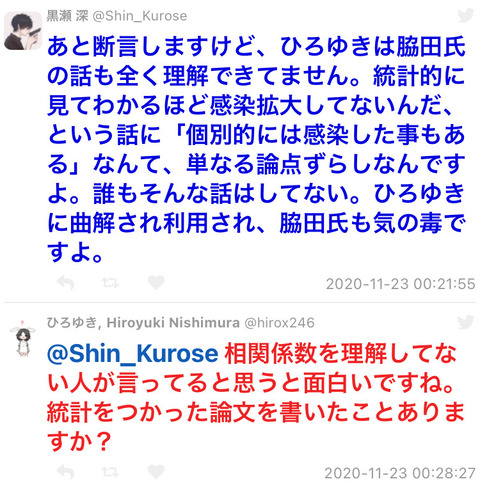
Task: Click the Twitter bird icon on hirox246's tweet
Action: [x=465, y=322]
